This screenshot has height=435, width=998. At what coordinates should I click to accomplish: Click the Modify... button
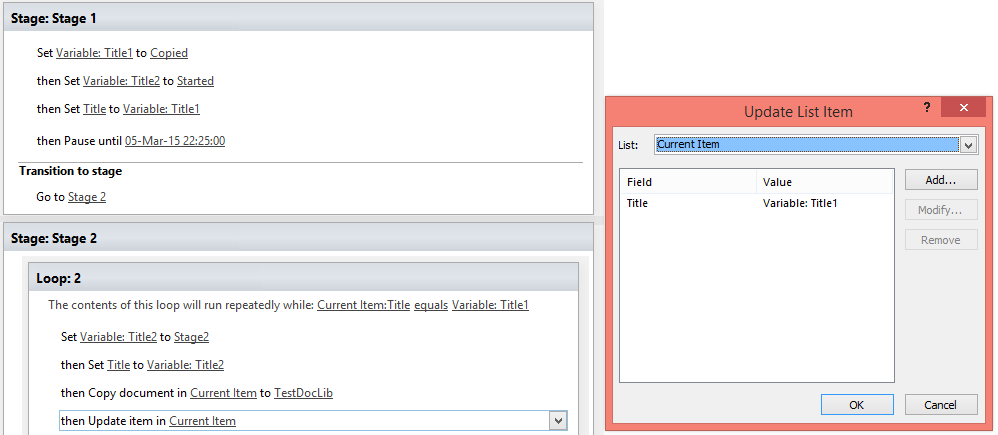pyautogui.click(x=941, y=210)
